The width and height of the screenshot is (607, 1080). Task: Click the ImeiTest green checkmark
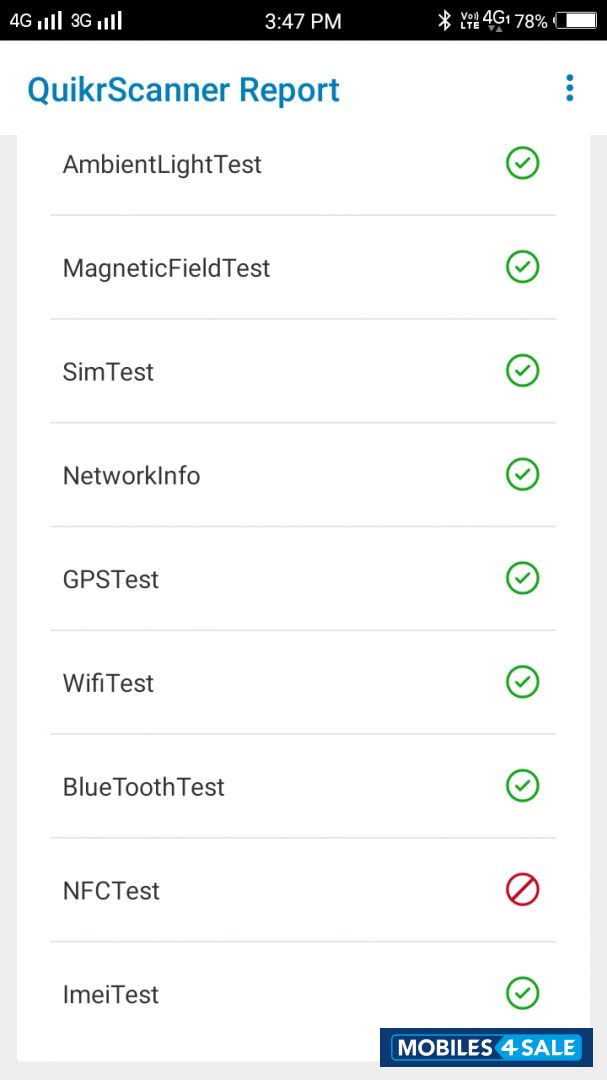pos(522,993)
